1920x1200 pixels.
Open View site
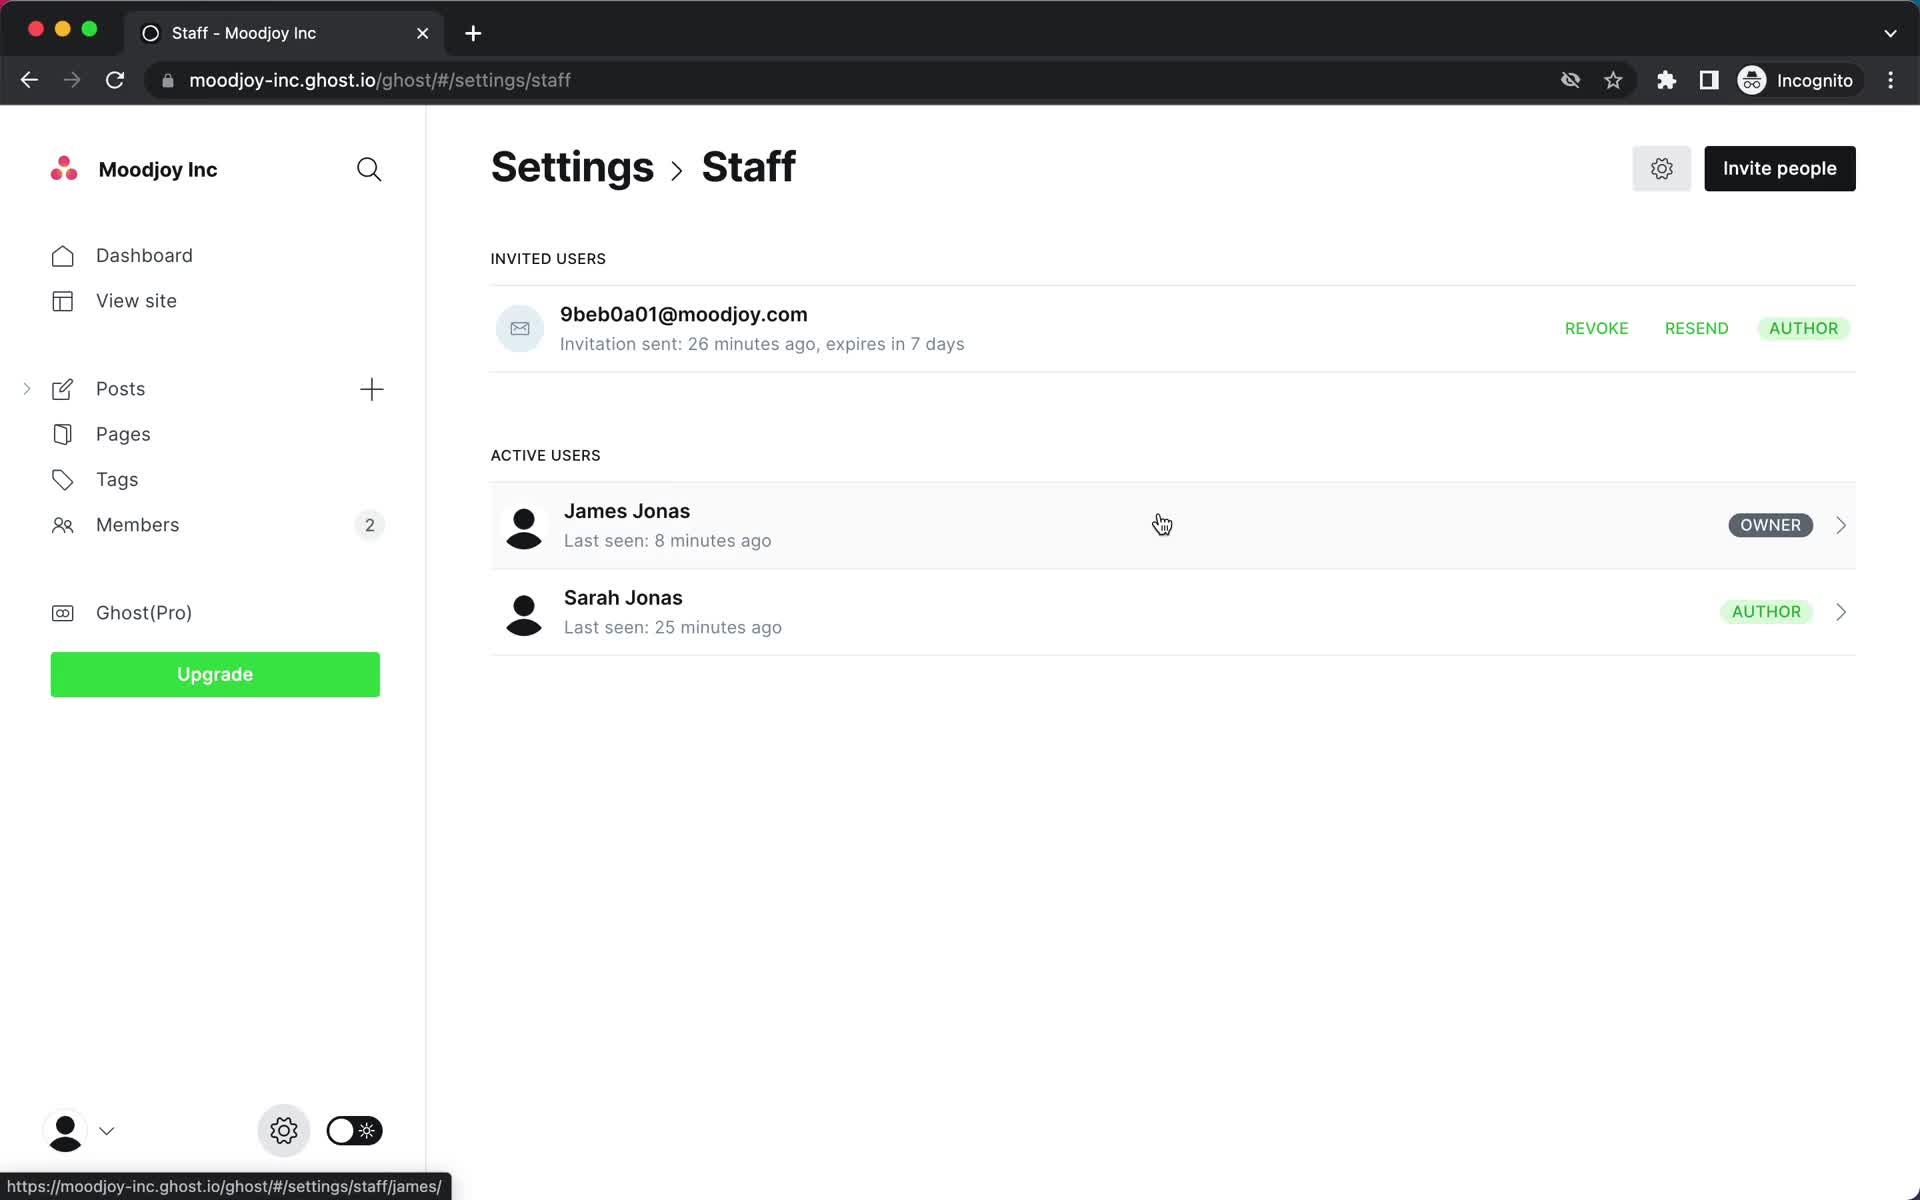pos(136,301)
